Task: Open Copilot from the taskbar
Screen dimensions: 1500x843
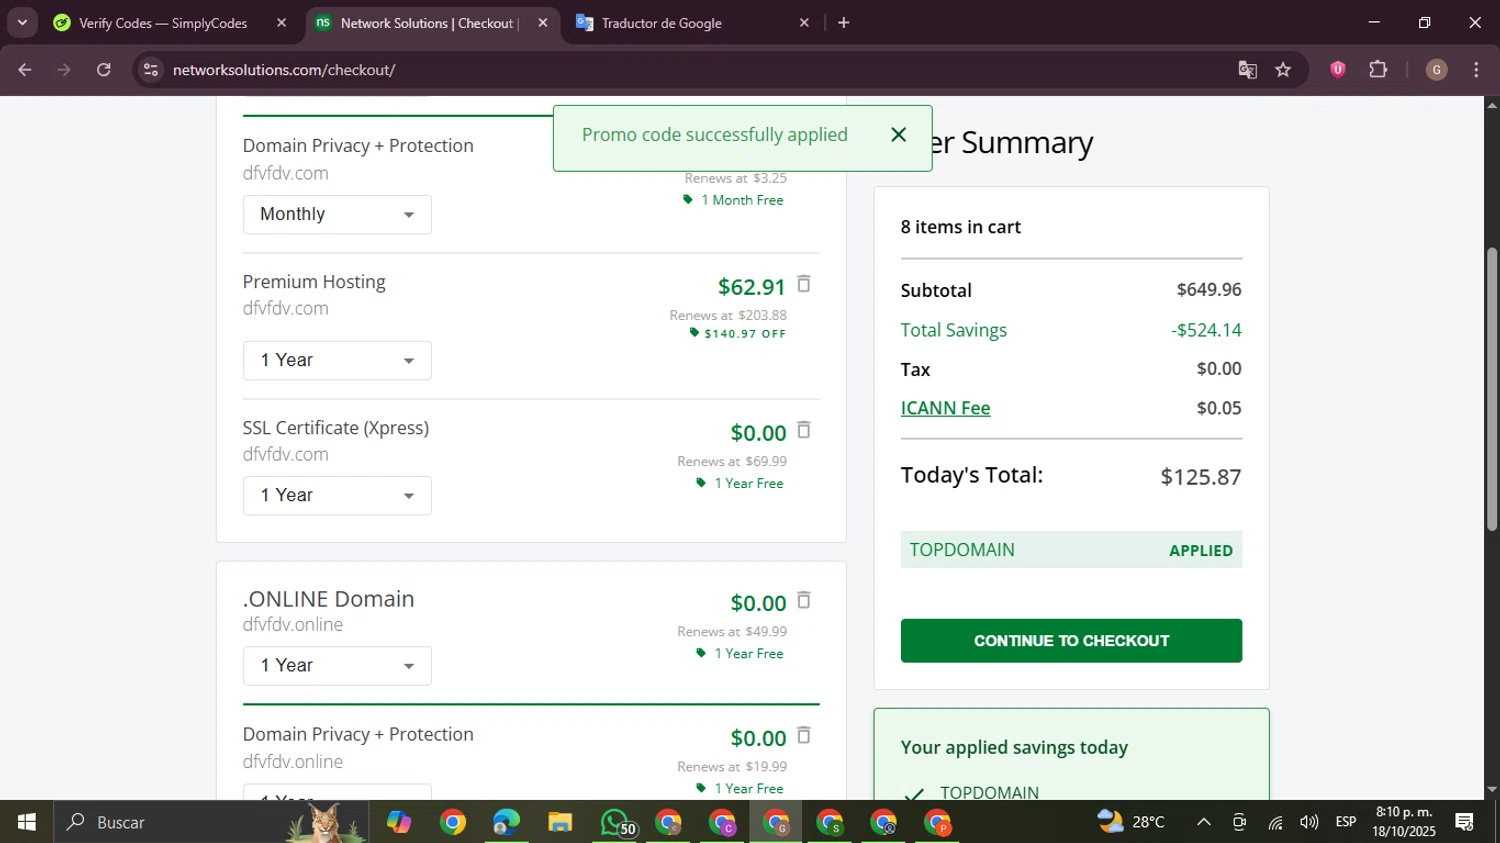Action: 399,822
